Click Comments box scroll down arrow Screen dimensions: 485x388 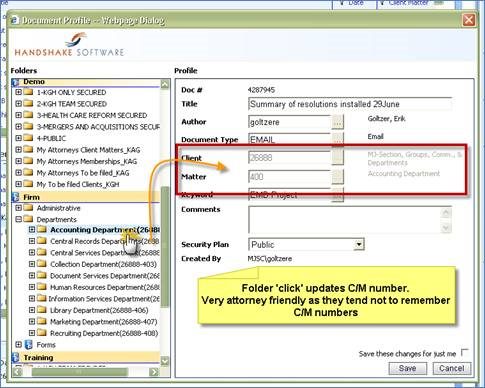coord(446,228)
